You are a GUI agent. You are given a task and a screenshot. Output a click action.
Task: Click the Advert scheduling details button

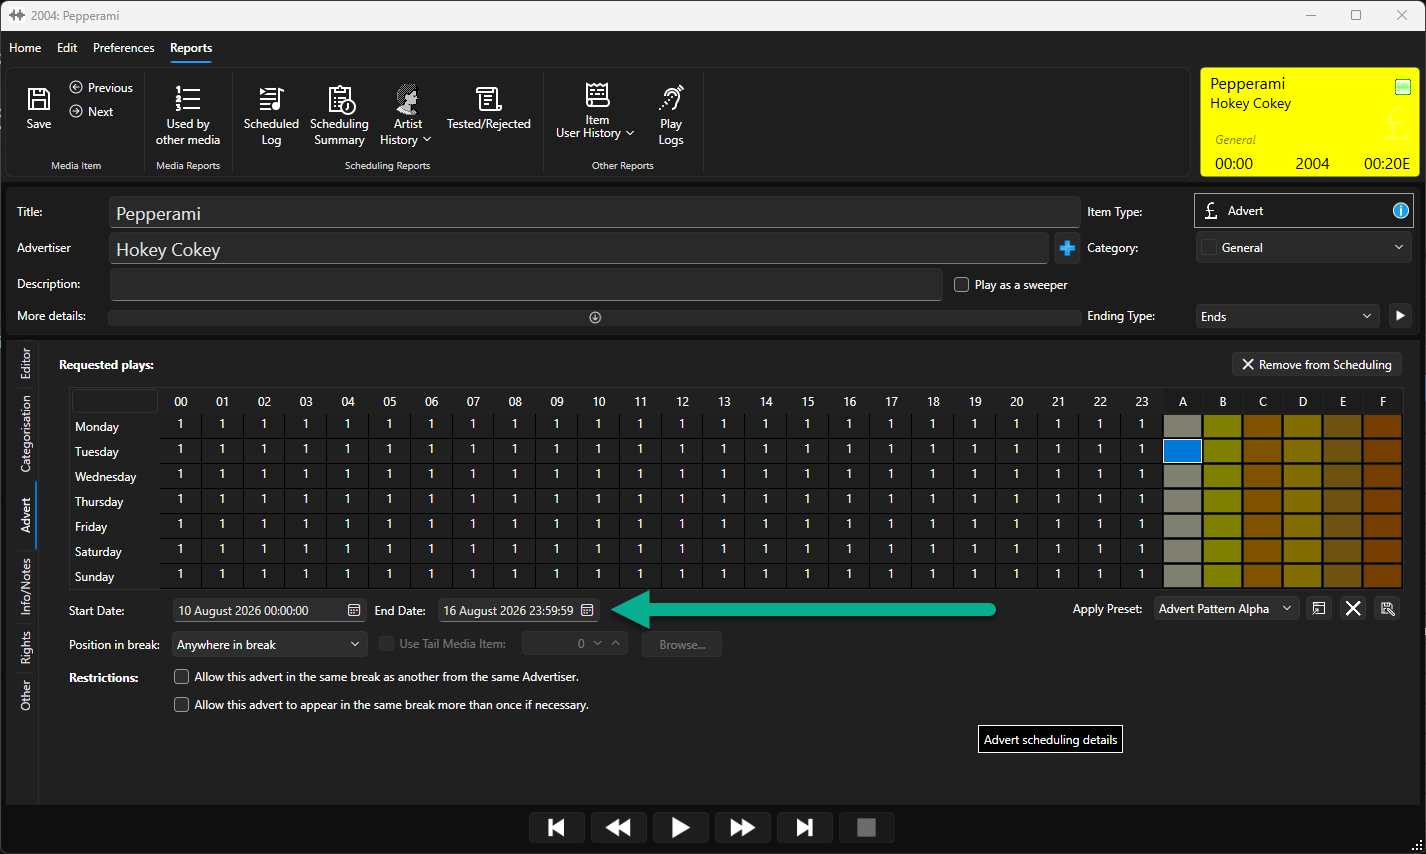coord(1050,740)
